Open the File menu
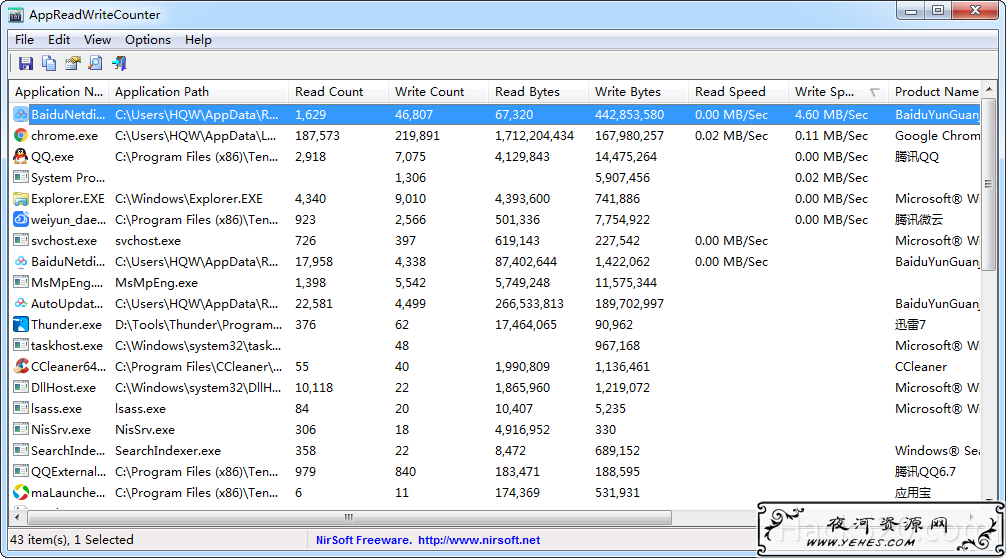1006x558 pixels. click(24, 40)
